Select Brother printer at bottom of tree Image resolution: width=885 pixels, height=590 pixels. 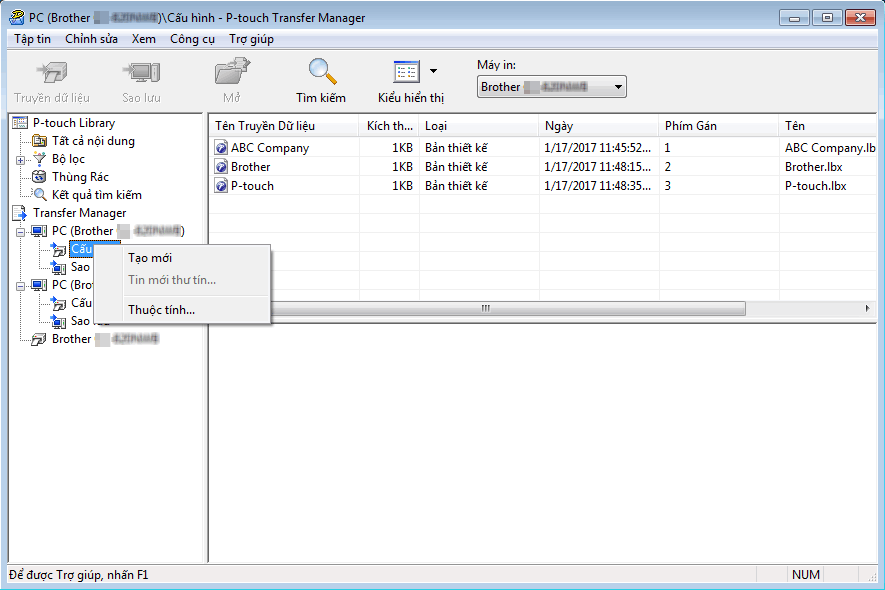coord(71,339)
